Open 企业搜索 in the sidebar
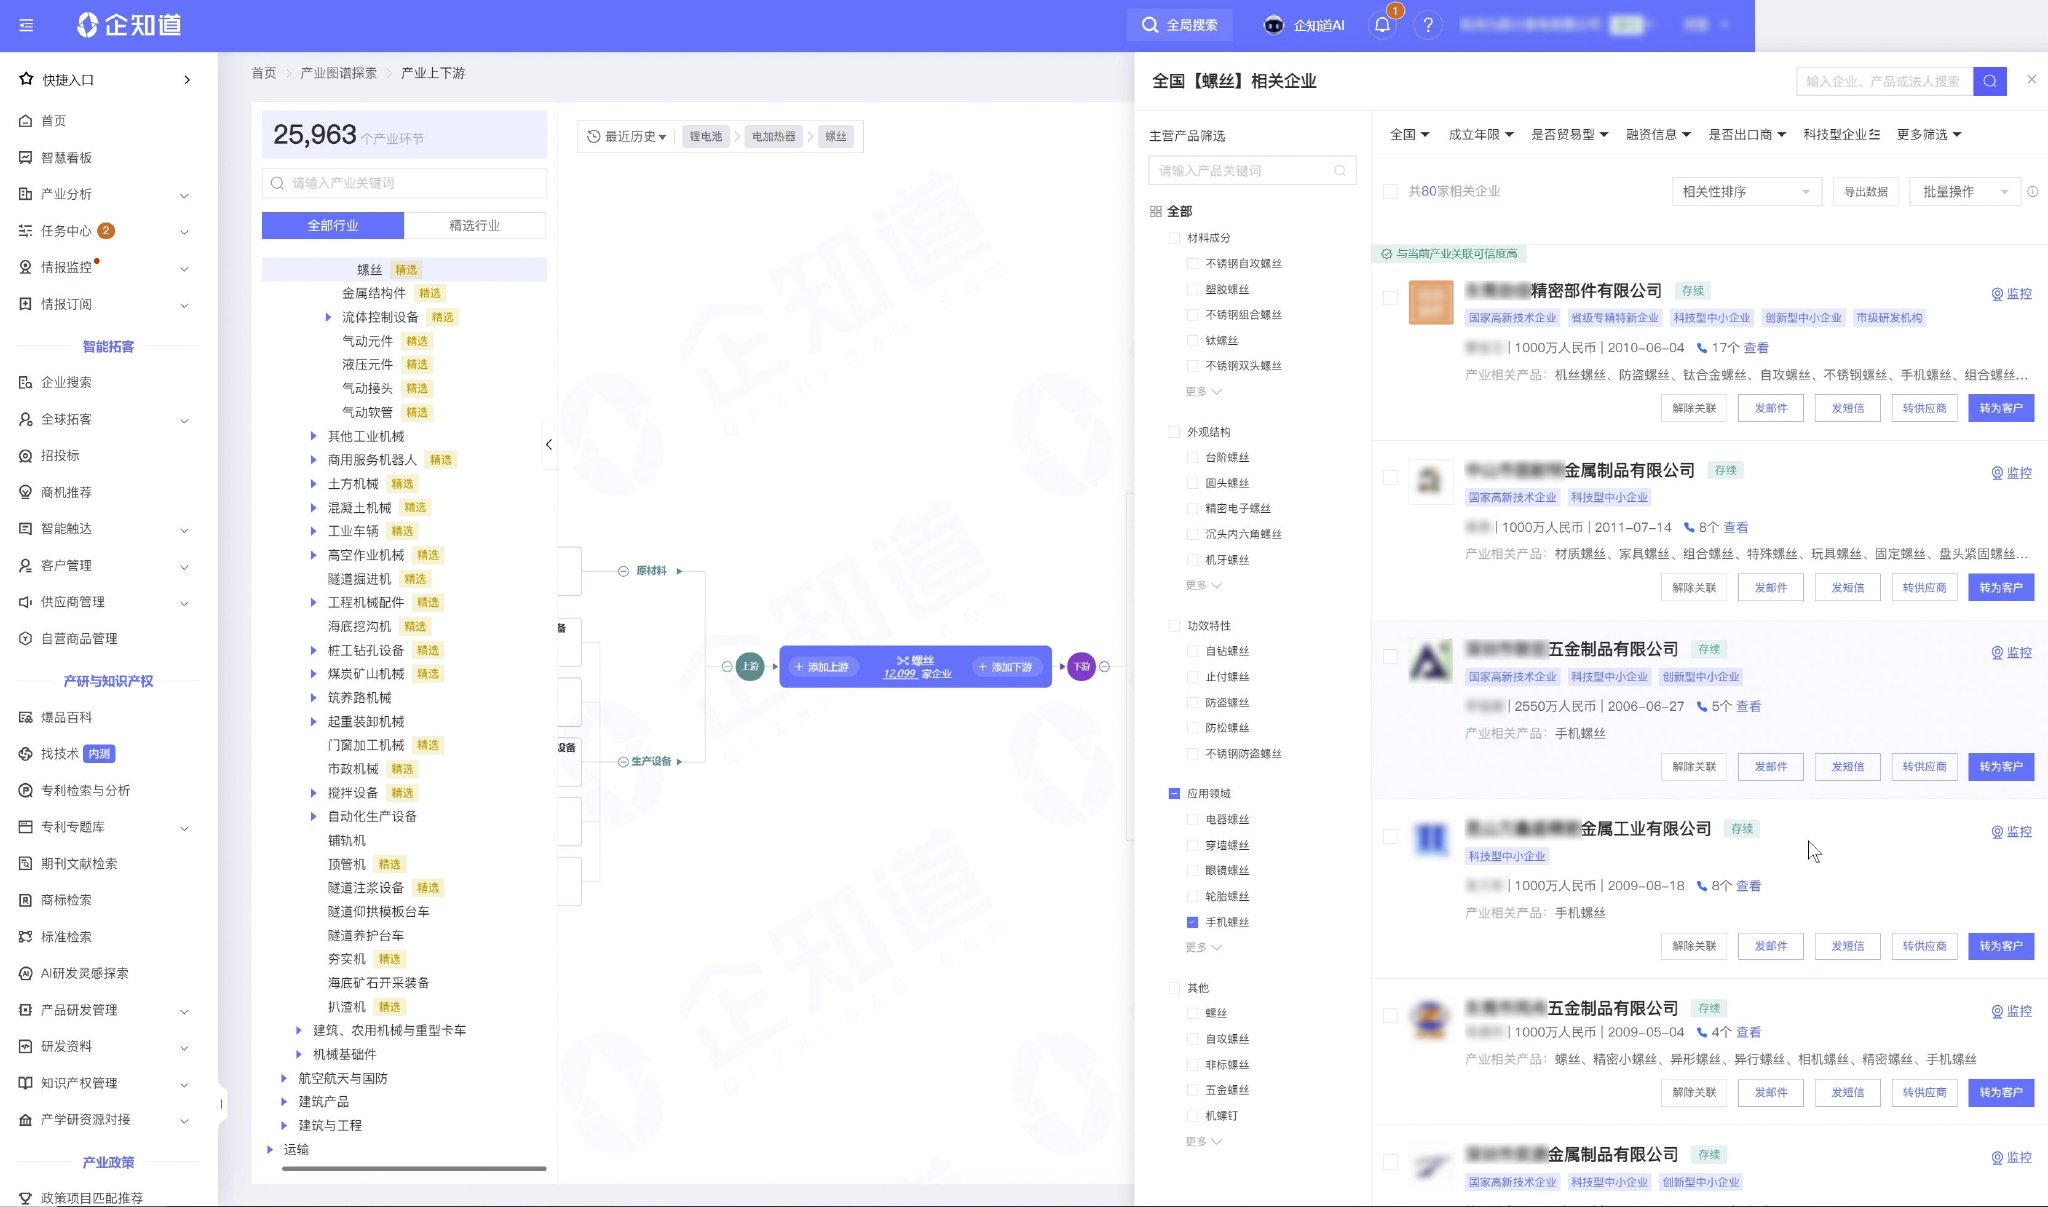2048x1207 pixels. point(66,382)
